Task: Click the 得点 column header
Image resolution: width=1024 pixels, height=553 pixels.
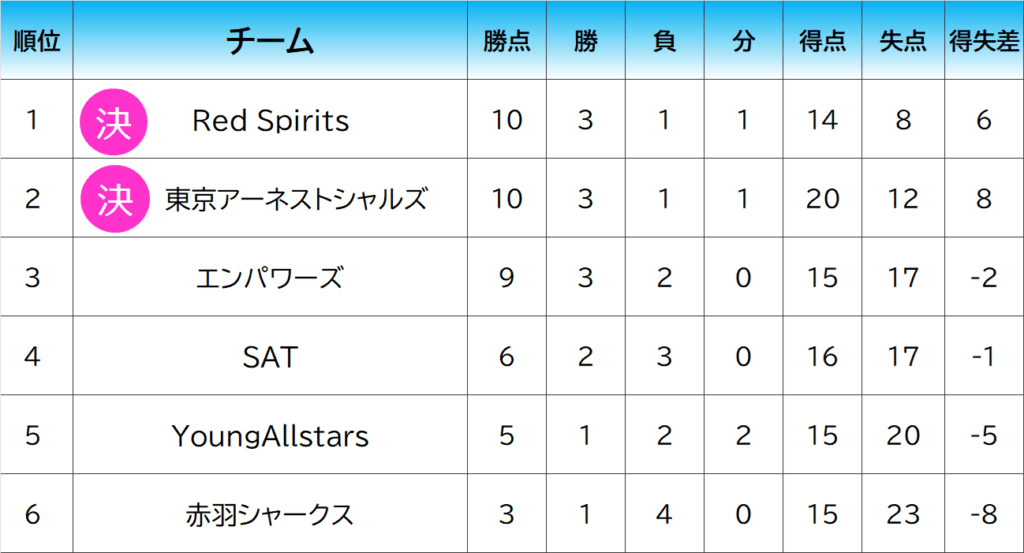Action: tap(822, 41)
